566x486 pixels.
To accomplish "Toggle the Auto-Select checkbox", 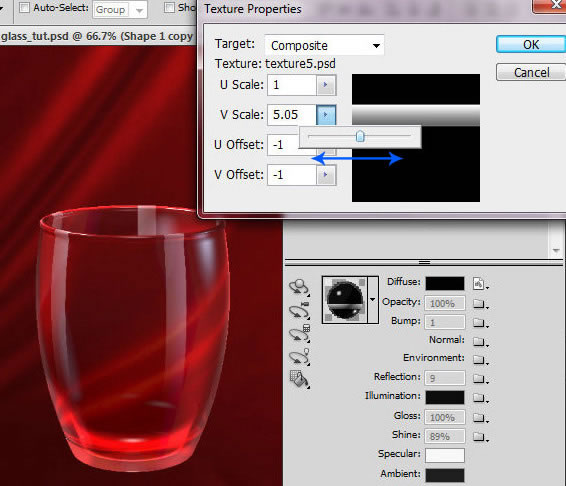I will point(24,8).
